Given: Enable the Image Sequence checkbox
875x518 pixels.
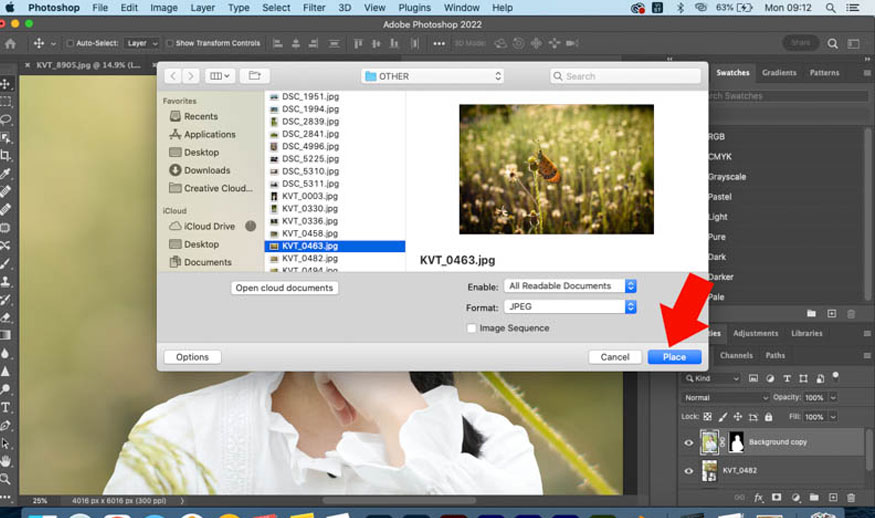Looking at the screenshot, I should click(472, 328).
